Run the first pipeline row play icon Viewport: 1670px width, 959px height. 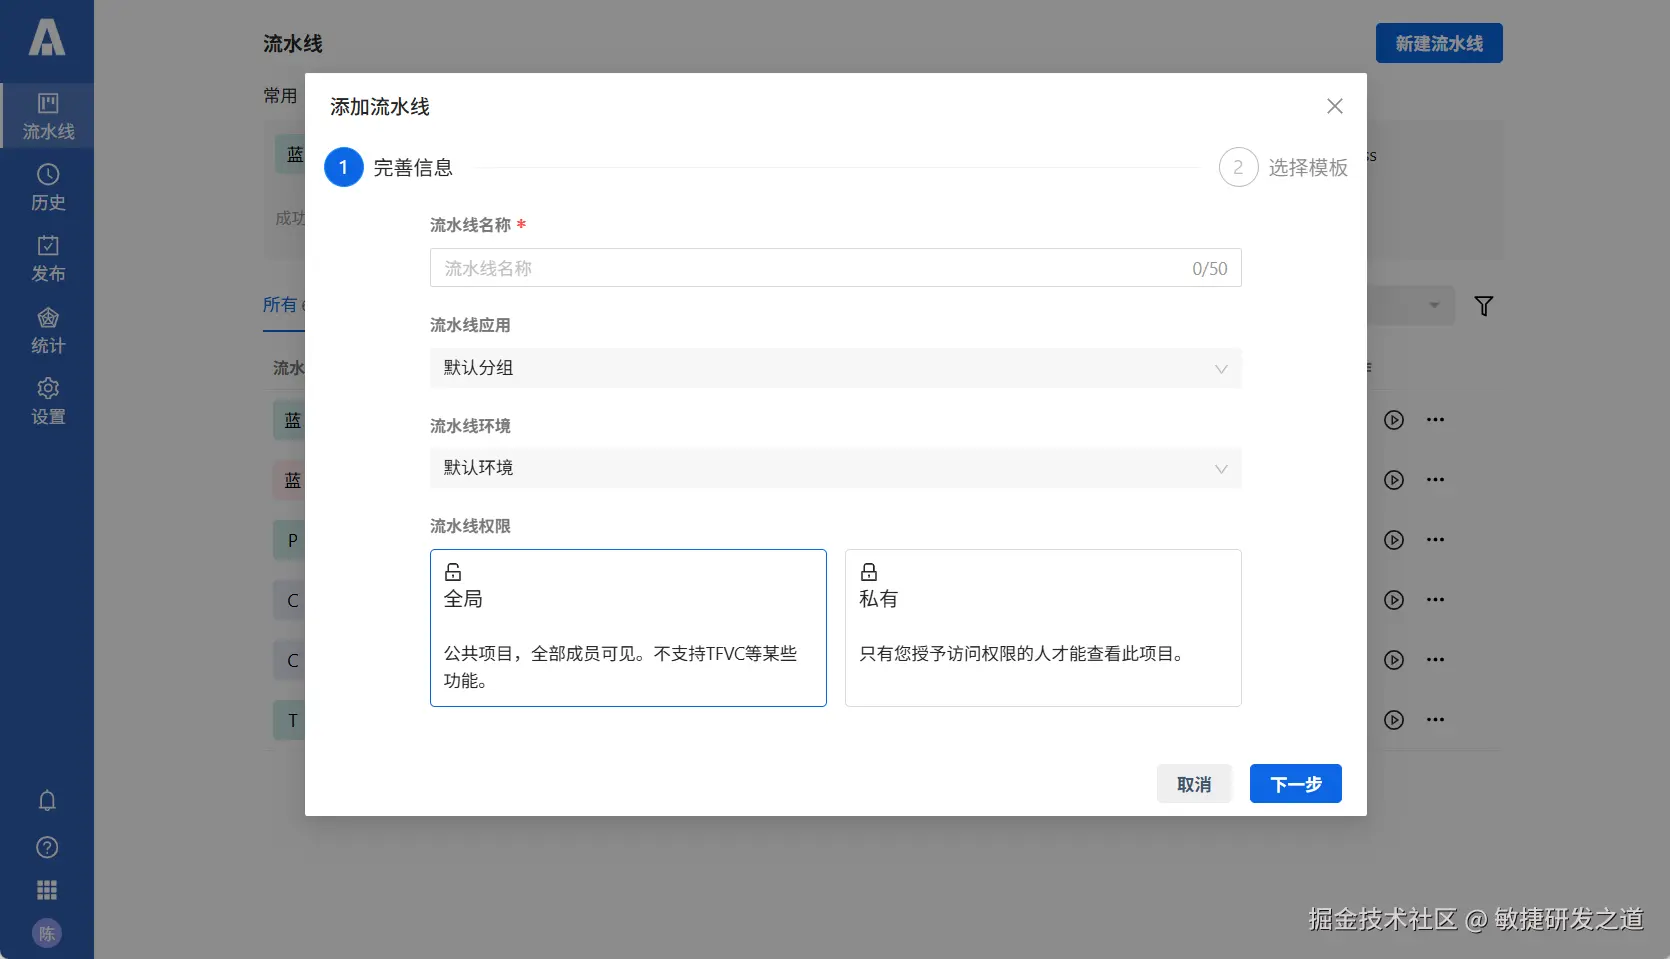click(x=1394, y=420)
